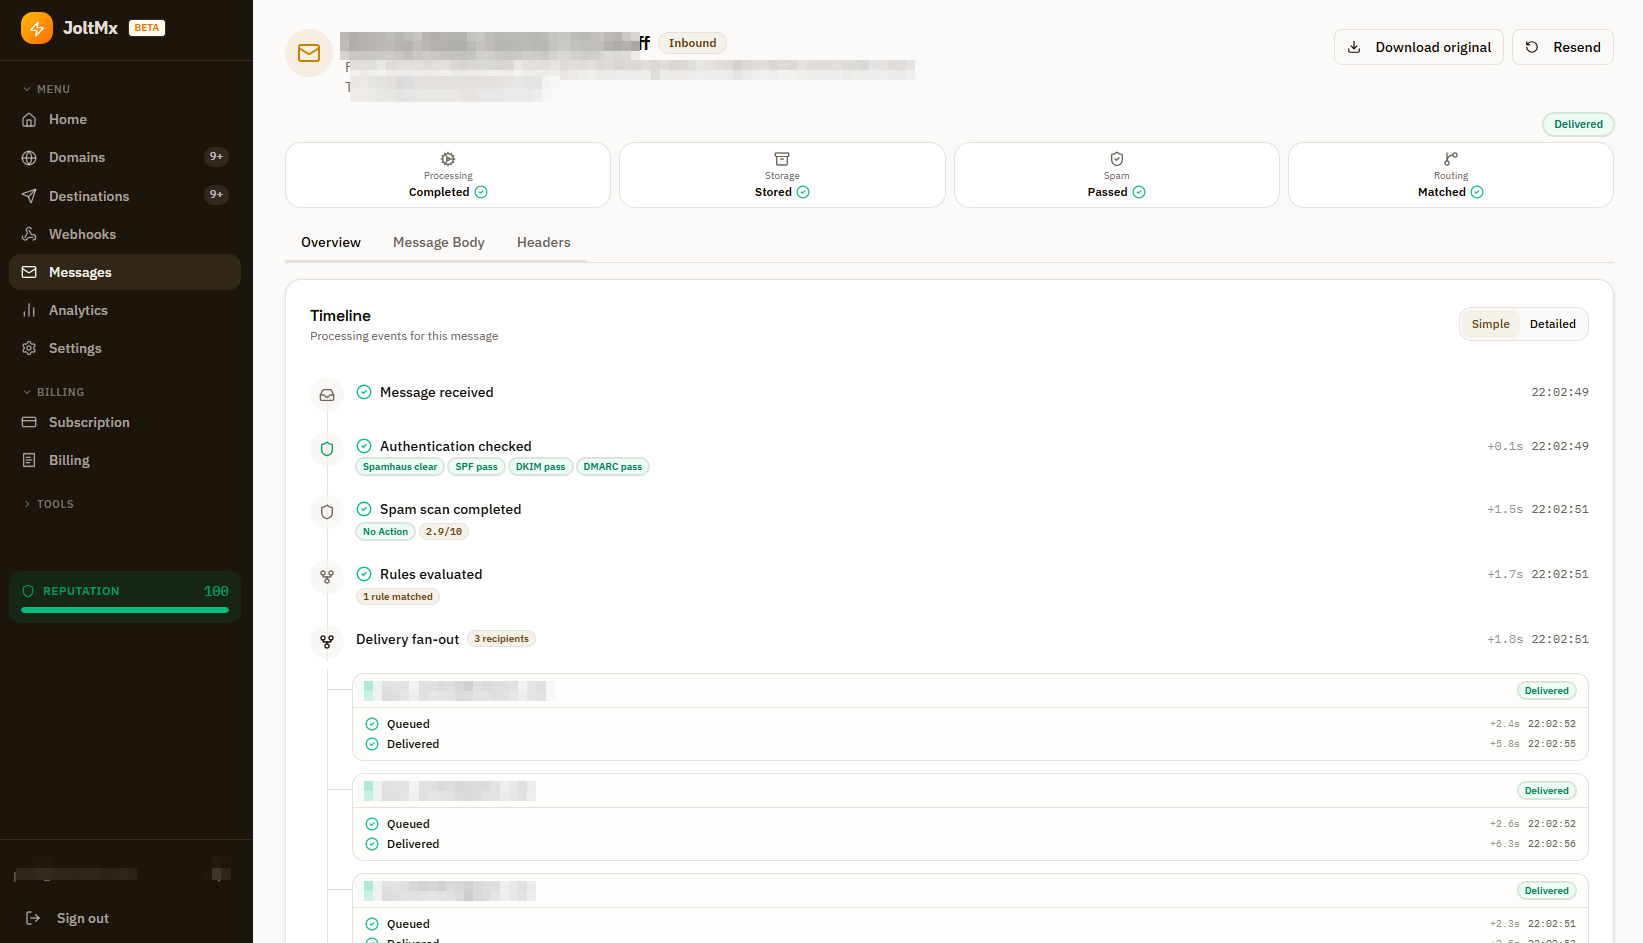This screenshot has width=1643, height=943.
Task: Switch to the Message Body tab
Action: pos(439,243)
